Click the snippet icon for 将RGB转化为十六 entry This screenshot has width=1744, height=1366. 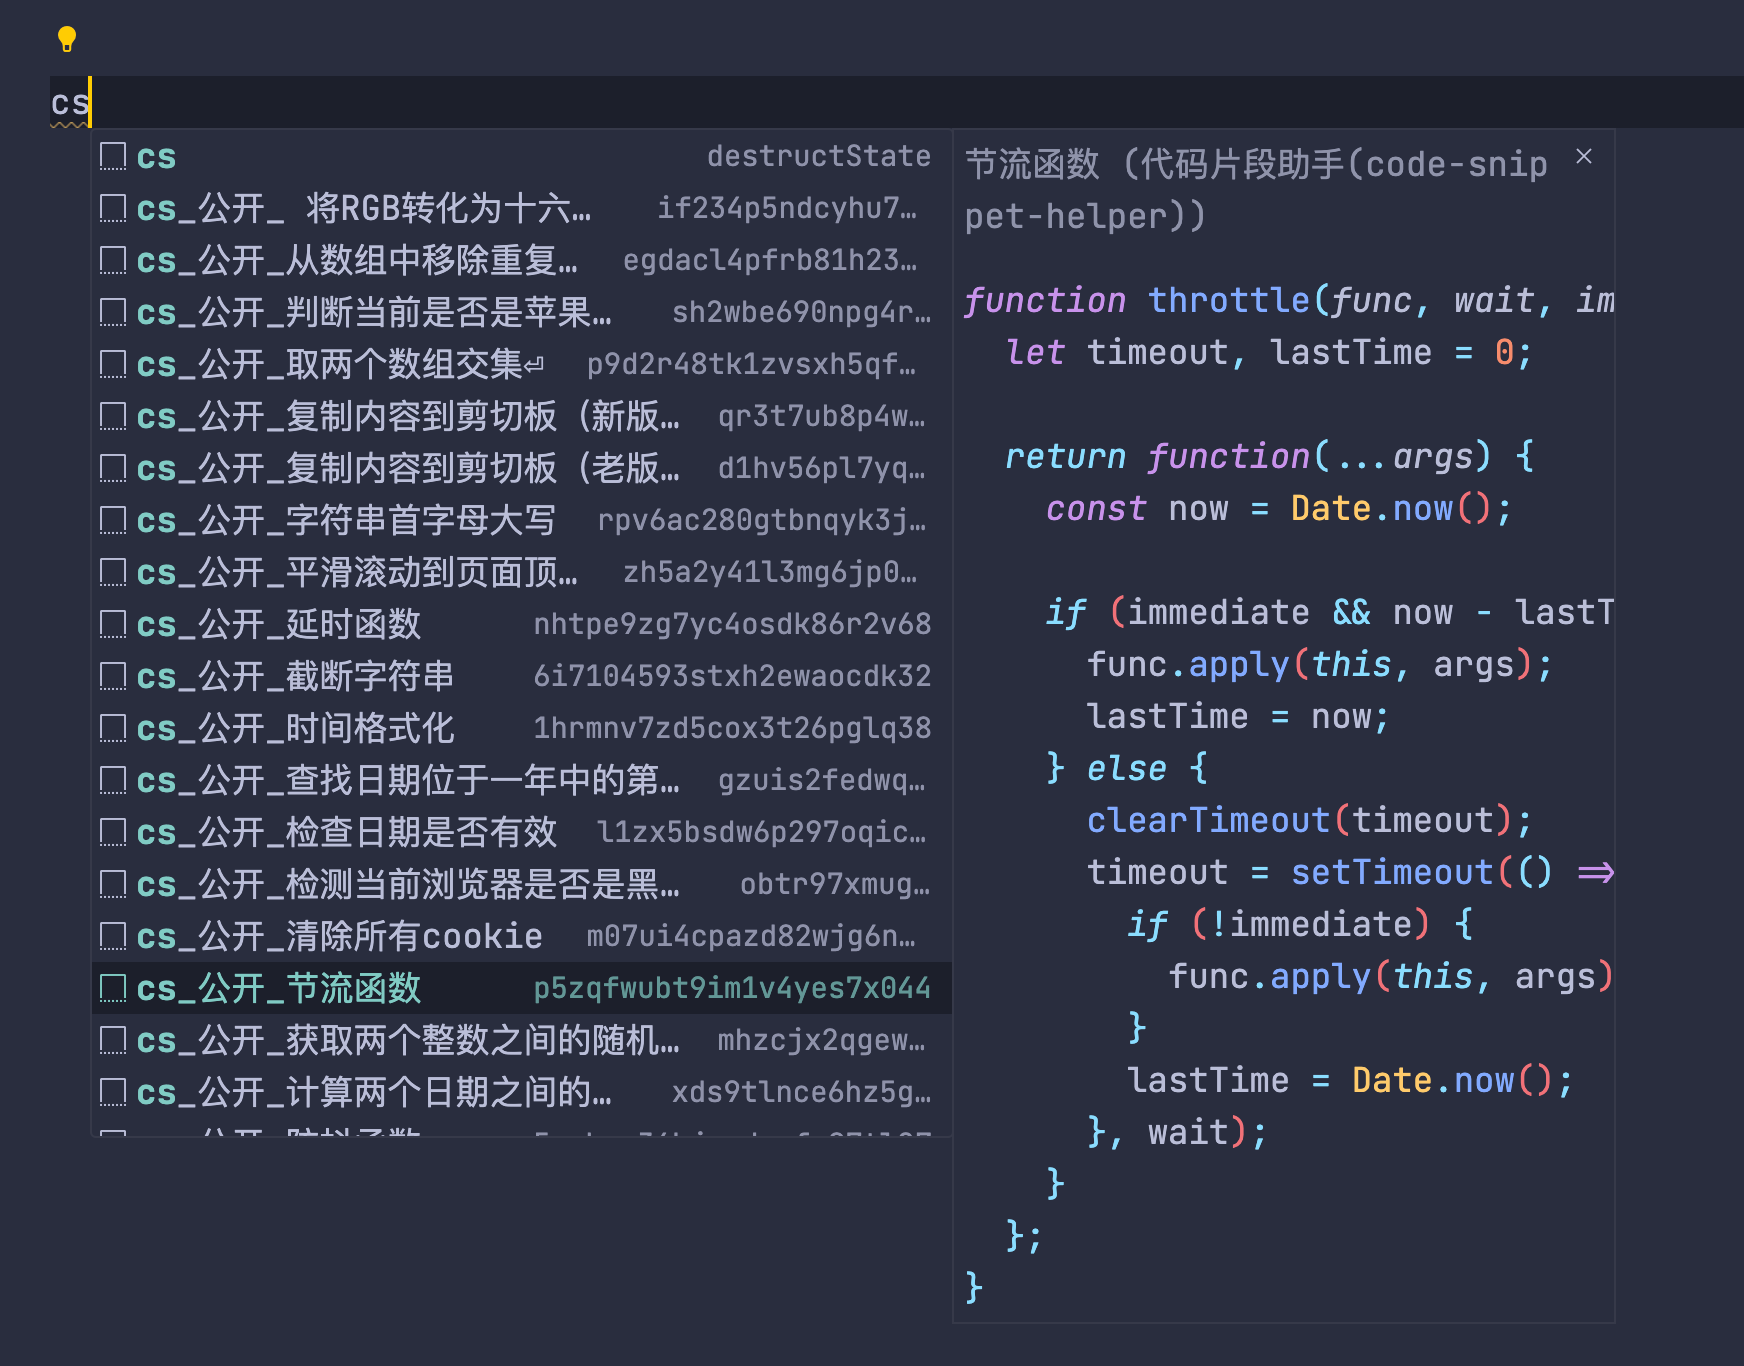point(113,208)
